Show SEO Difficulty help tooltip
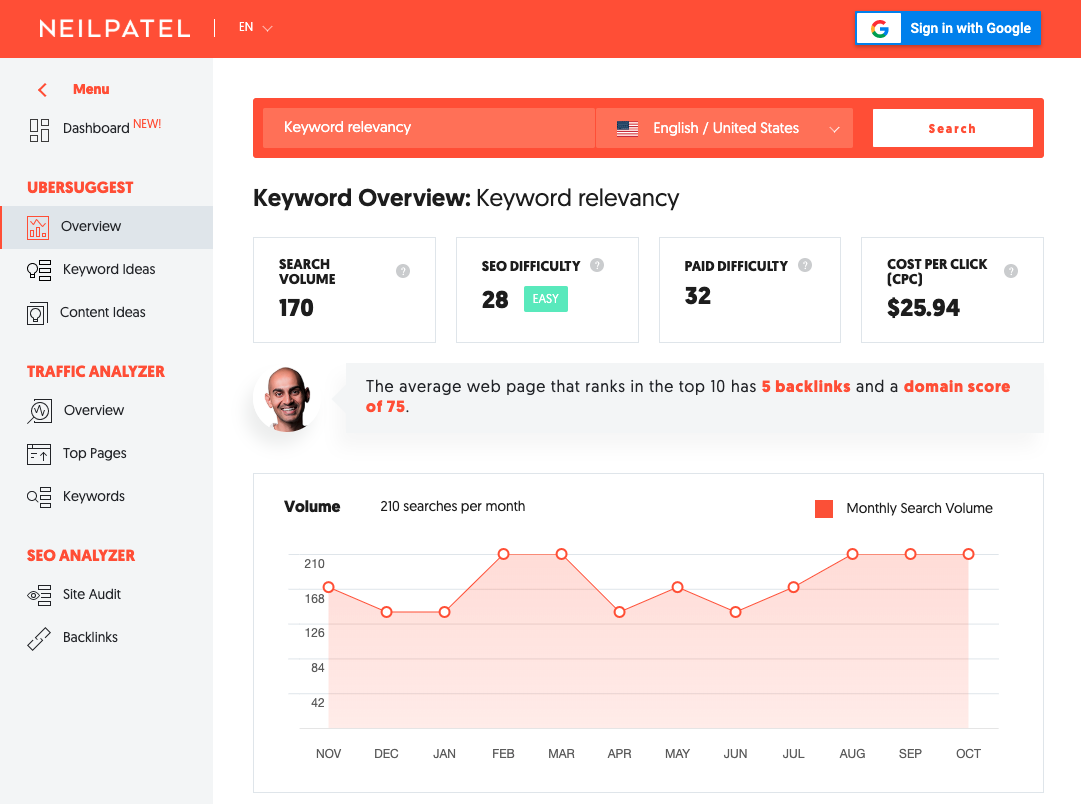The image size is (1081, 804). pyautogui.click(x=597, y=265)
